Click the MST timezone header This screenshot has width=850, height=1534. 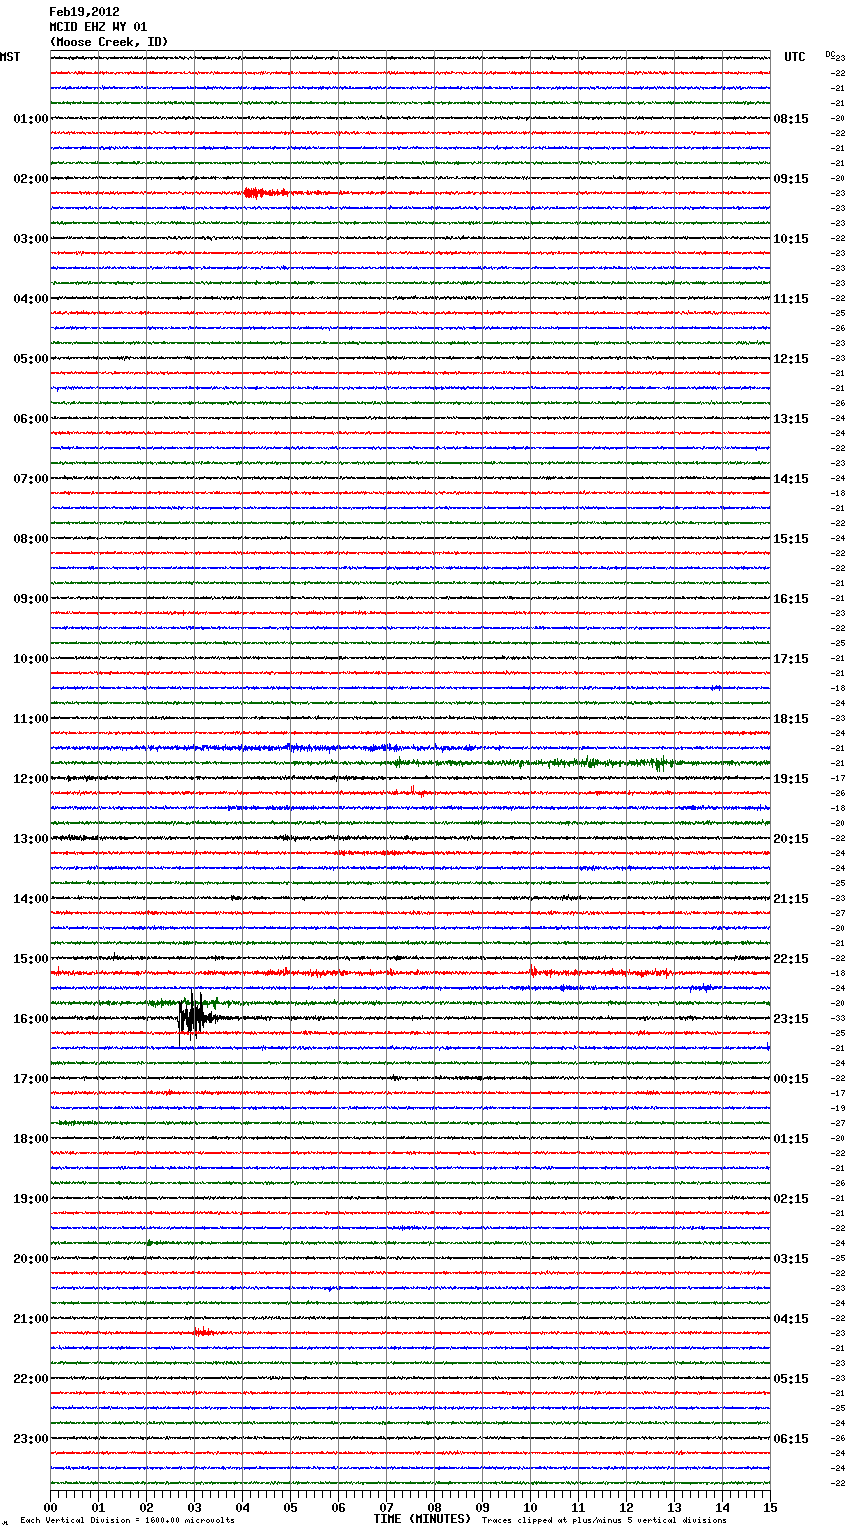[x=10, y=57]
